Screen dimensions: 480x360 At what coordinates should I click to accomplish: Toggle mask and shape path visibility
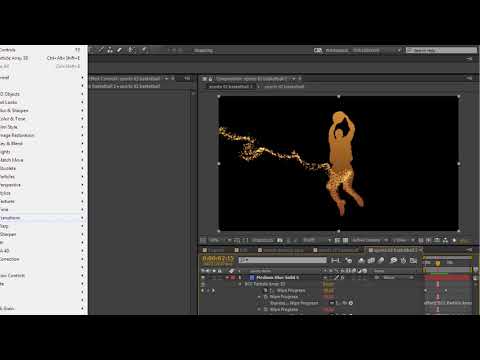click(x=246, y=240)
